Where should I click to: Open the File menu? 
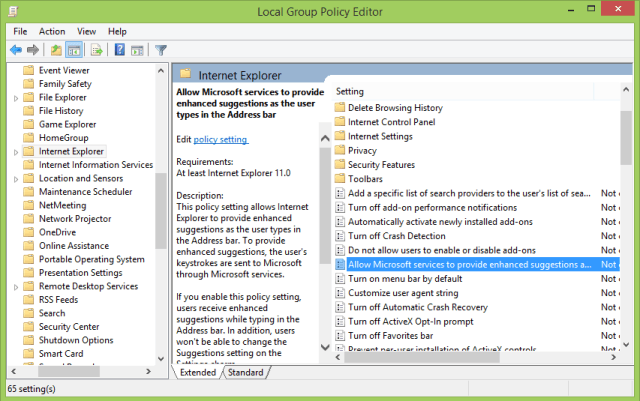pos(20,31)
